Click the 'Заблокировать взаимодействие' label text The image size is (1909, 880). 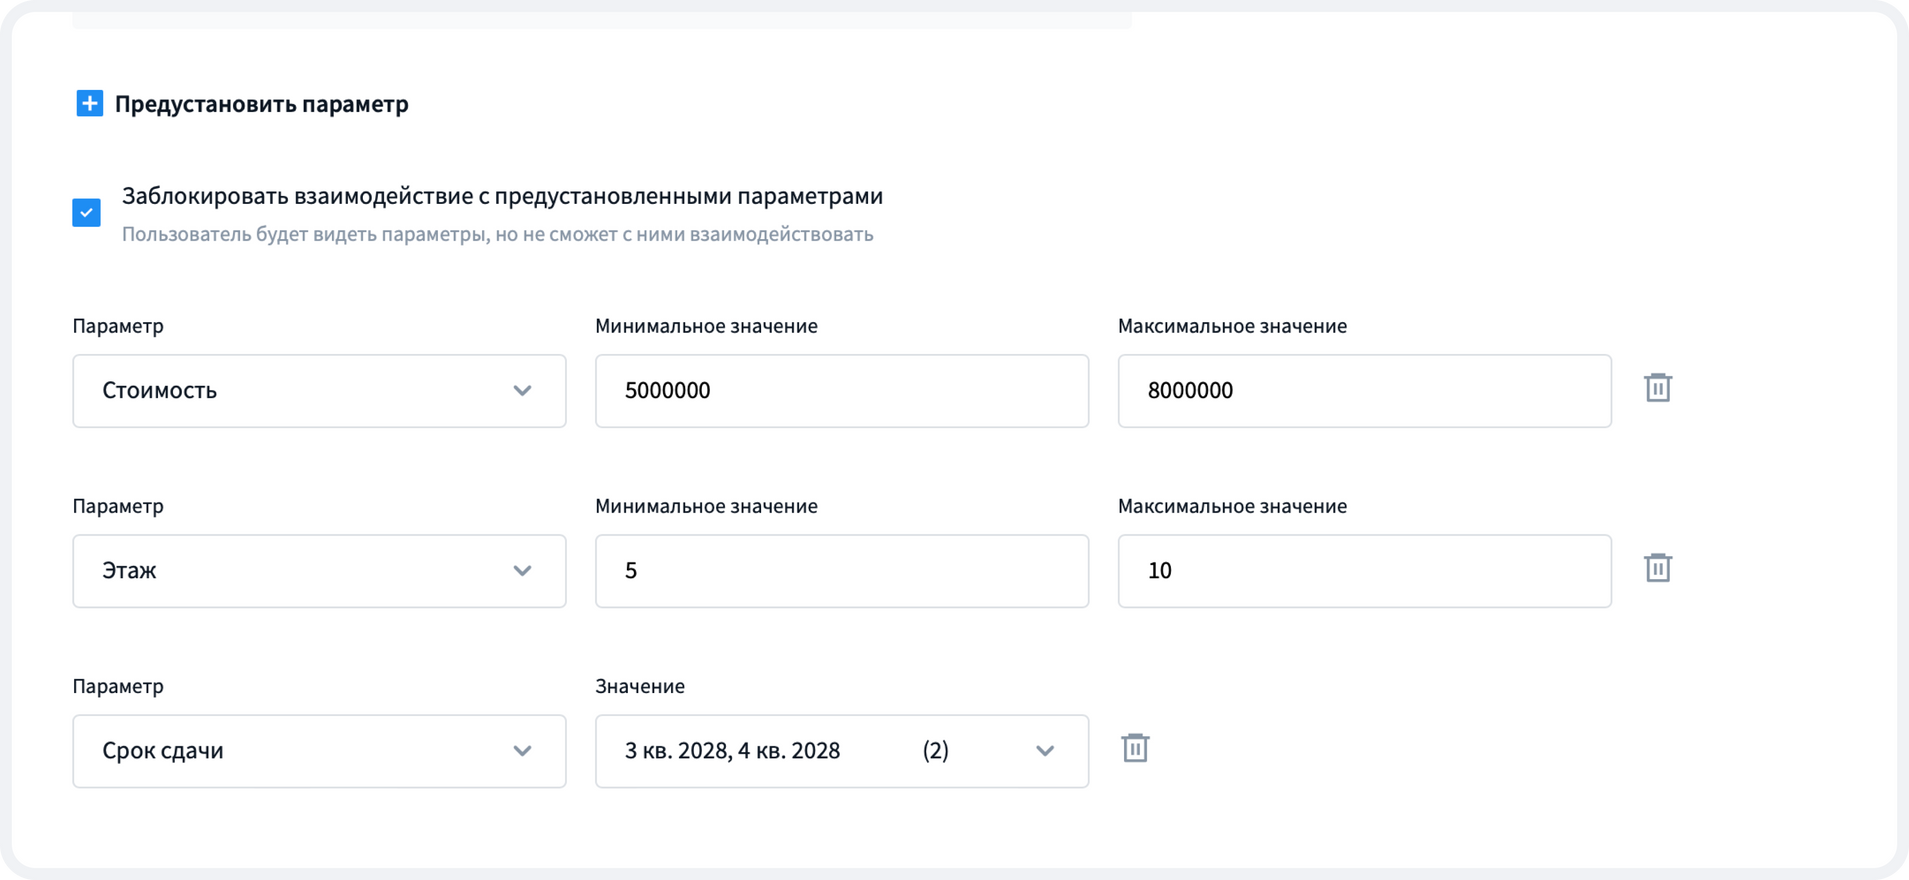pos(502,196)
